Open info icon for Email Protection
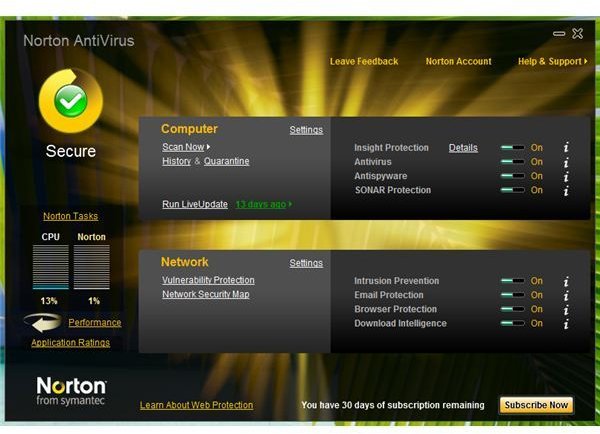This screenshot has width=600, height=434. 566,295
